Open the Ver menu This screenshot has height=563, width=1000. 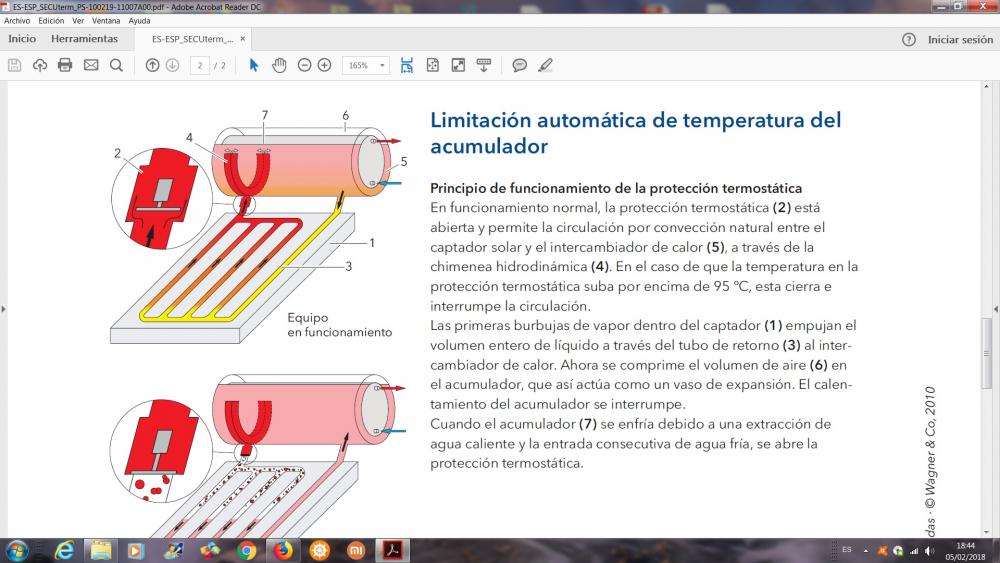pyautogui.click(x=78, y=20)
